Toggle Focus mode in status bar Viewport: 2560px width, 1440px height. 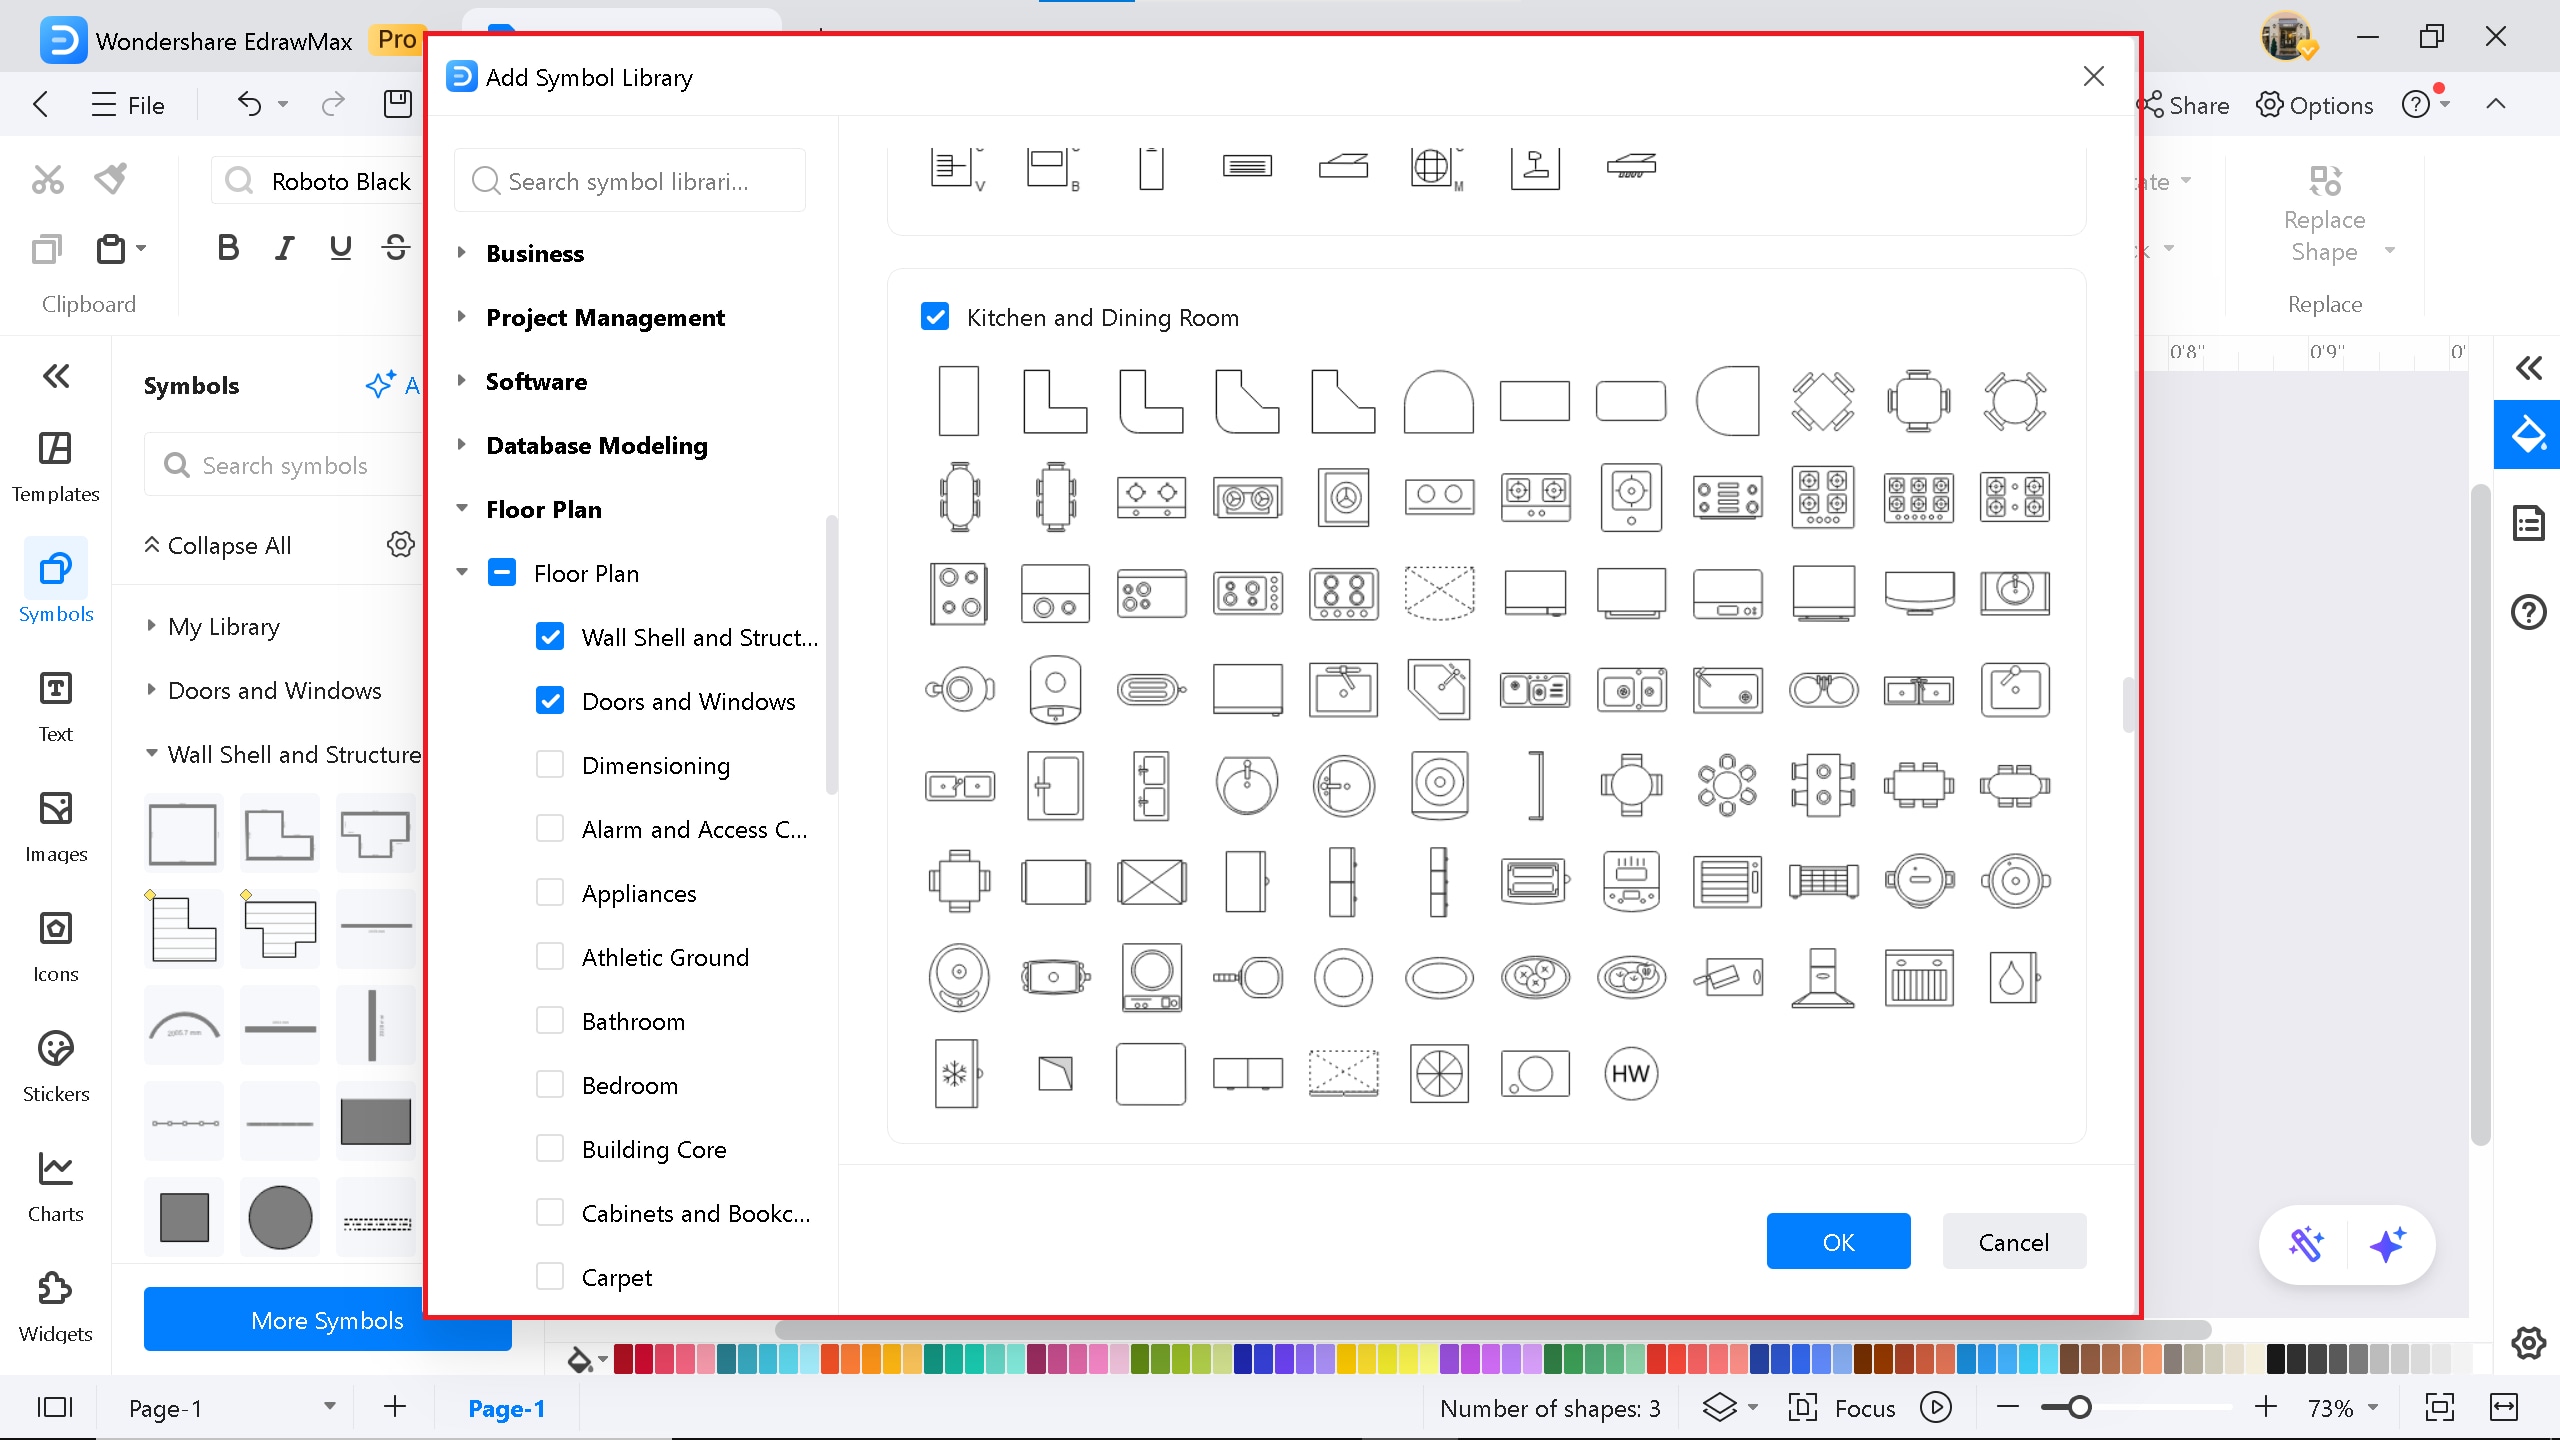(x=1842, y=1408)
